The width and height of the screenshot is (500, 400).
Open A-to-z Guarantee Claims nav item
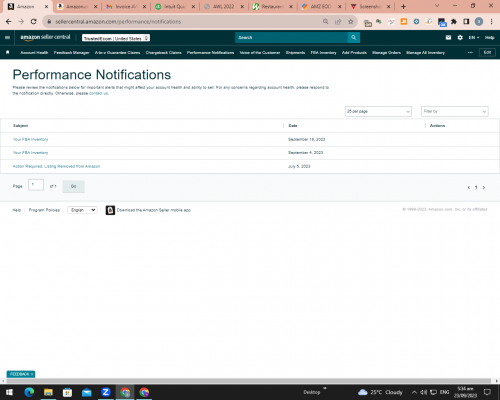(x=117, y=53)
